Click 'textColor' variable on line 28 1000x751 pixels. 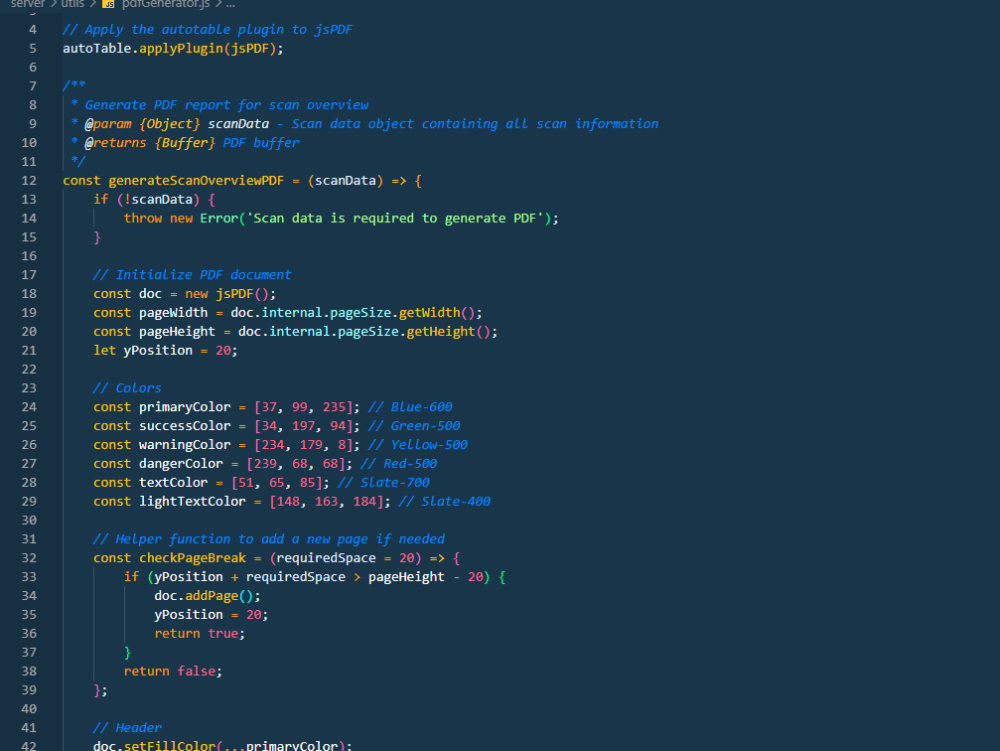click(x=173, y=483)
